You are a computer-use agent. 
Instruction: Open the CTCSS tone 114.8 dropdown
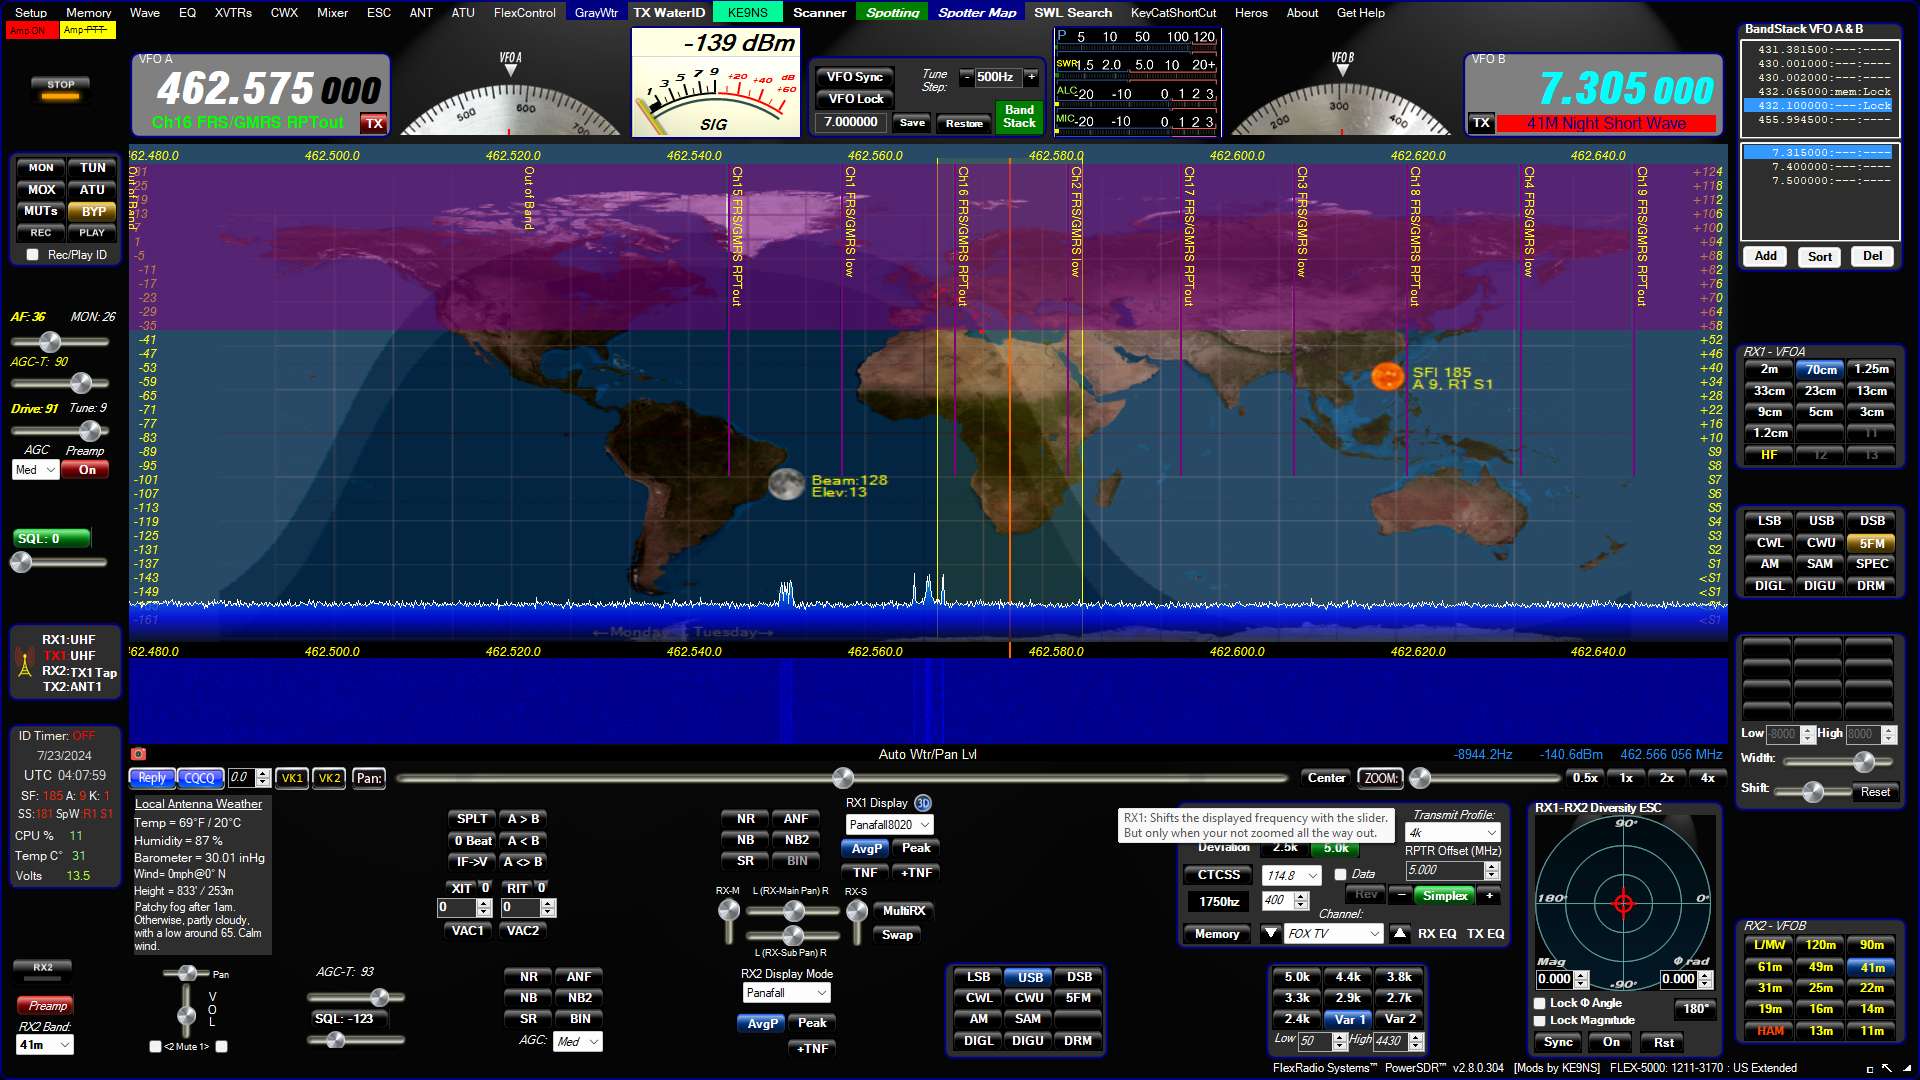[1292, 875]
